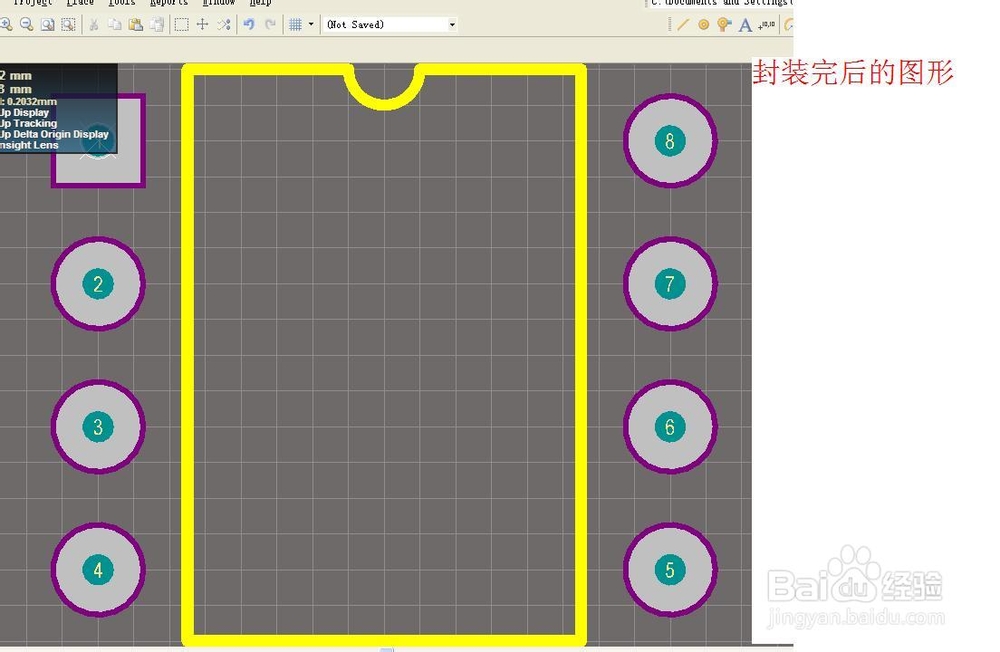Click the grid settings icon
Image resolution: width=1000 pixels, height=652 pixels.
pyautogui.click(x=295, y=25)
